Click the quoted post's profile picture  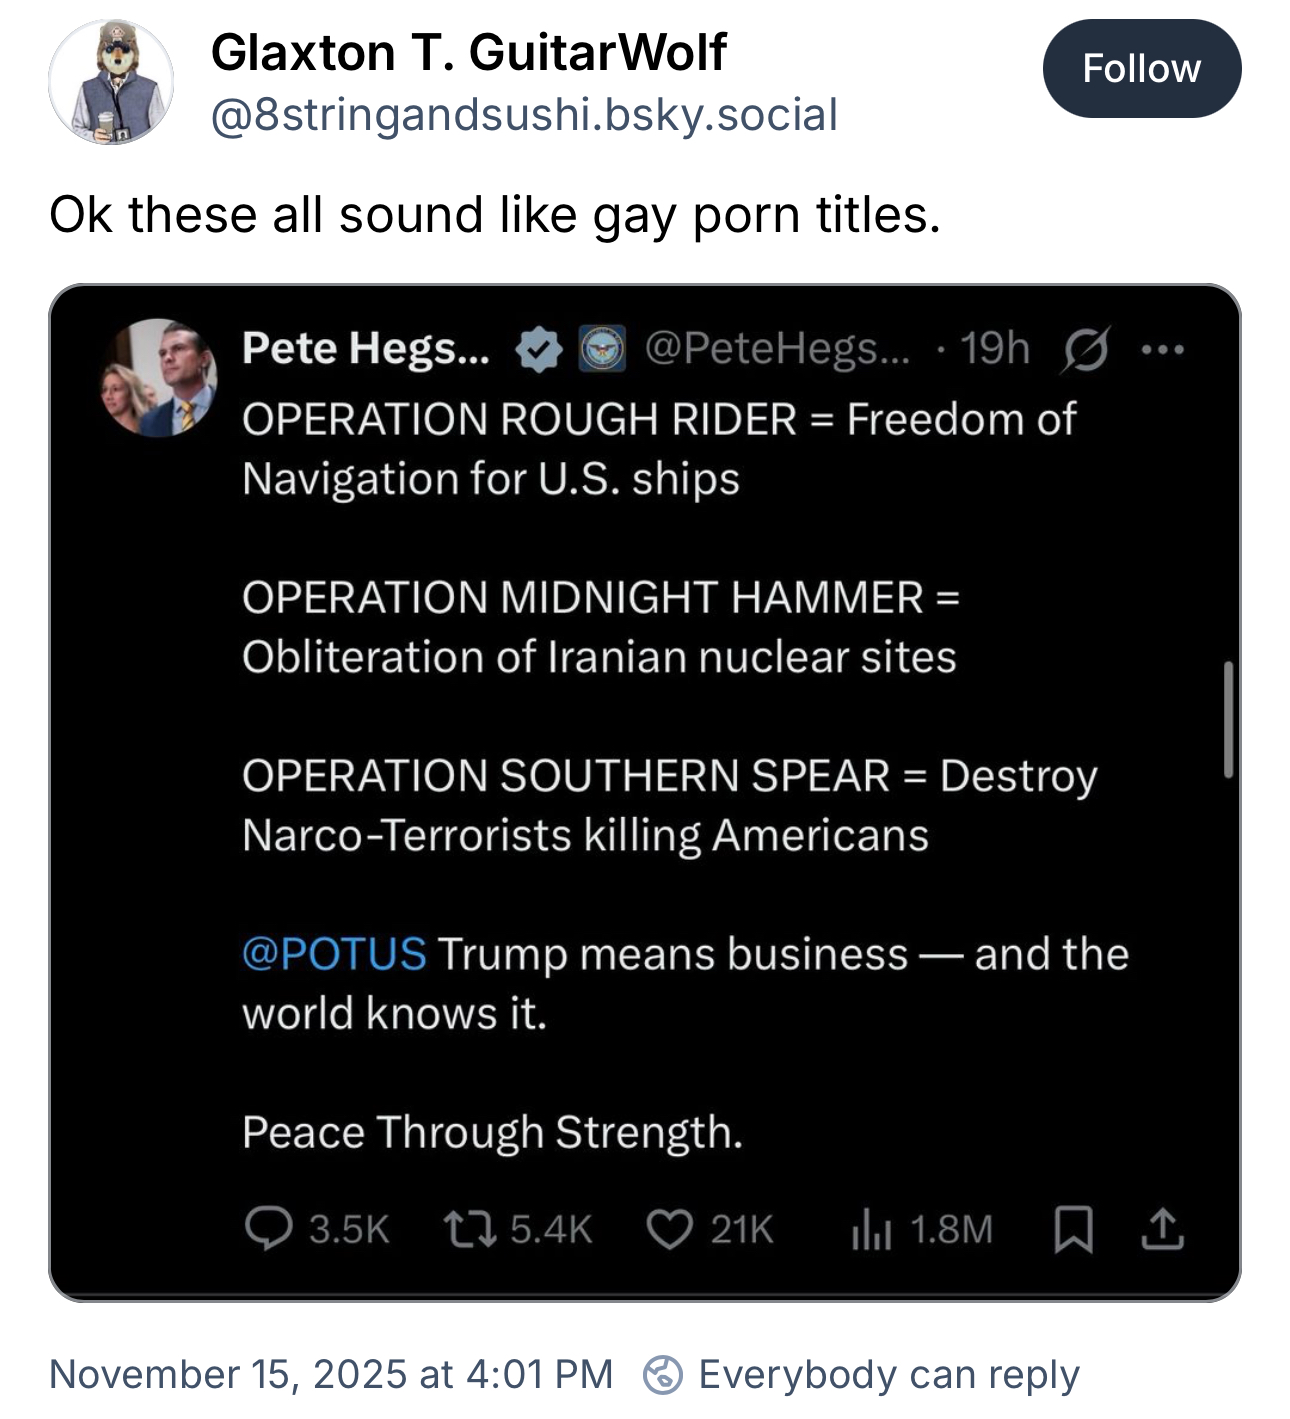160,378
